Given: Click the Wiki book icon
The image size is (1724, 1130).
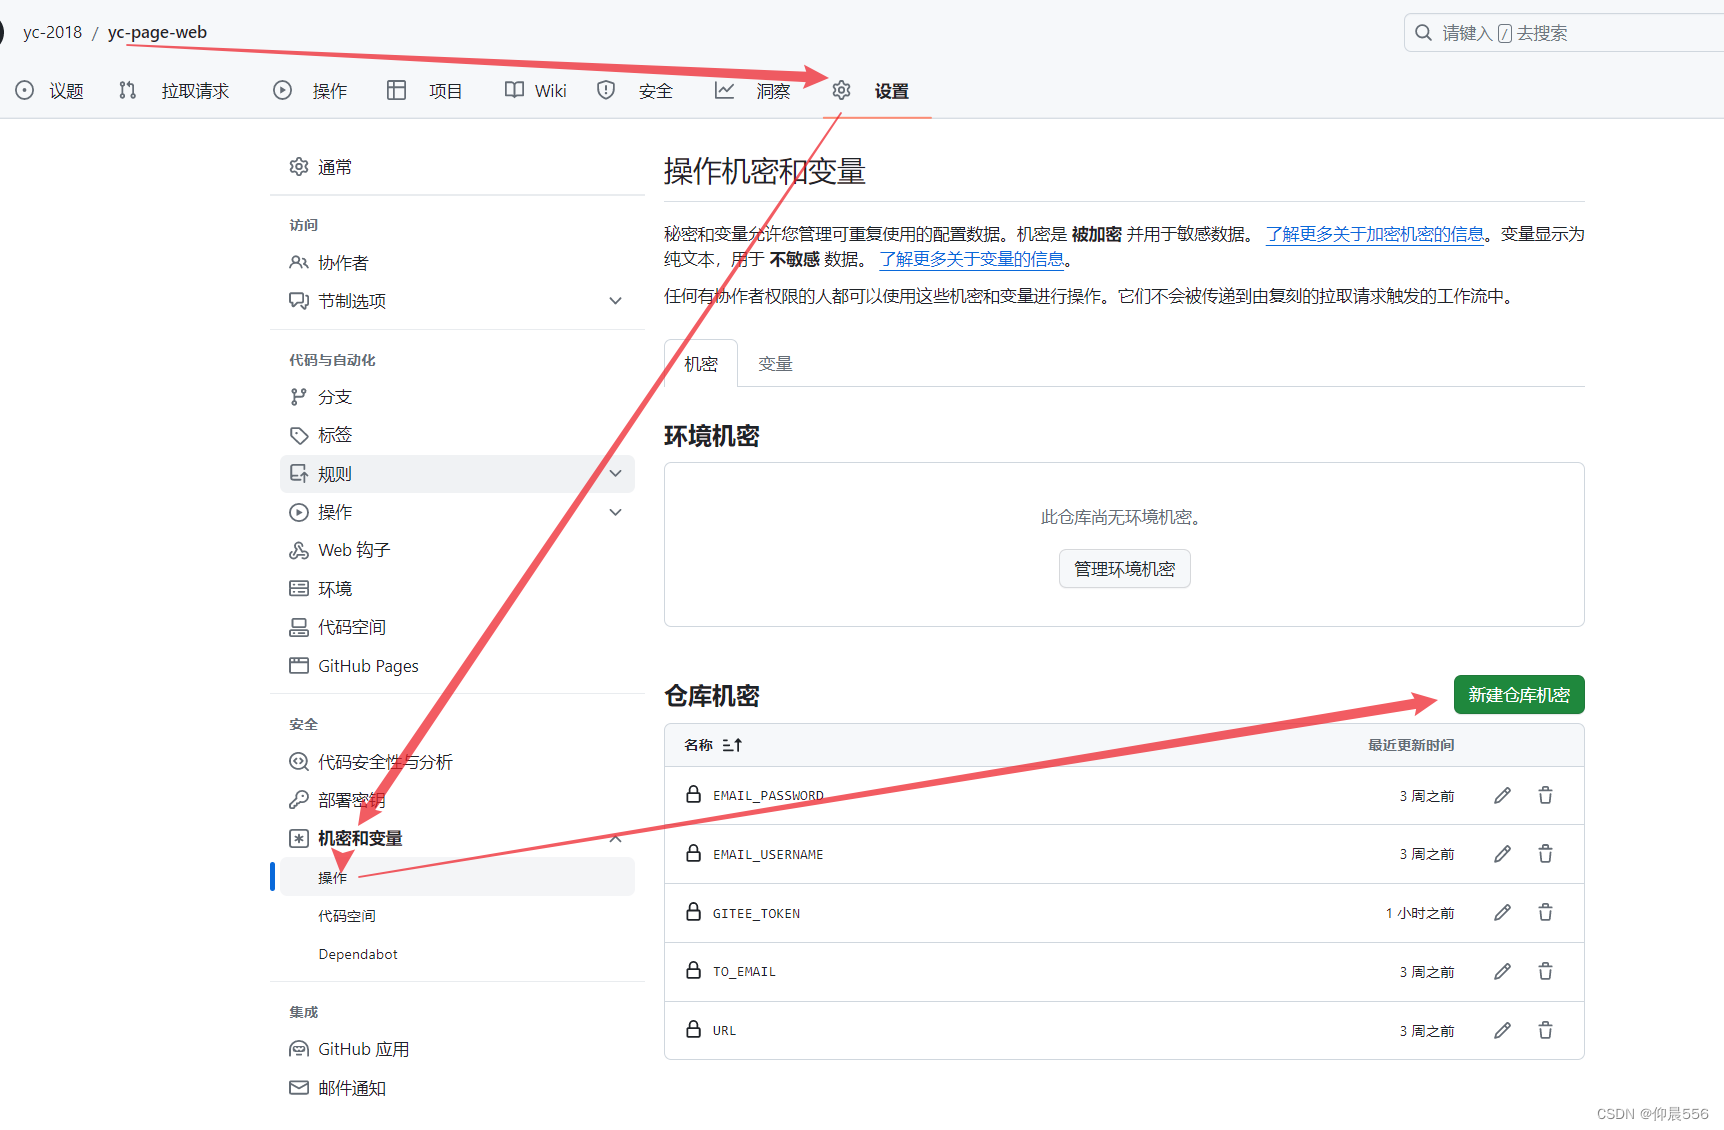Looking at the screenshot, I should coord(514,90).
